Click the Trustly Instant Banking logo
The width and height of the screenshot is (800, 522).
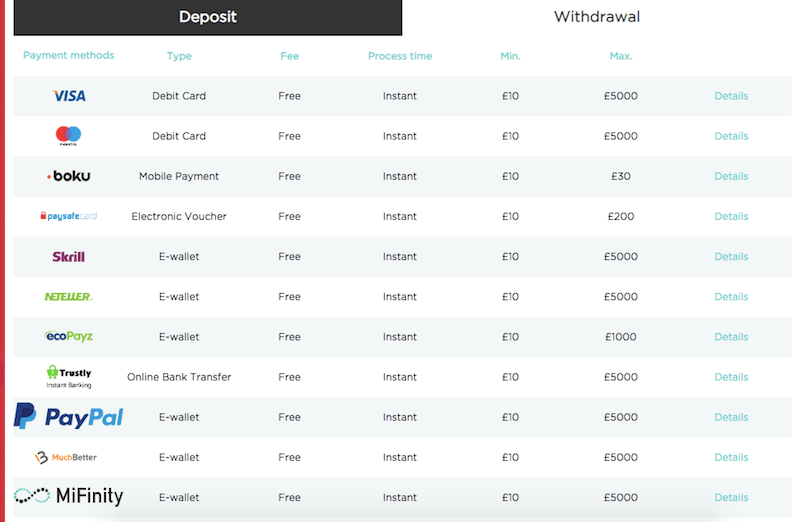point(68,377)
